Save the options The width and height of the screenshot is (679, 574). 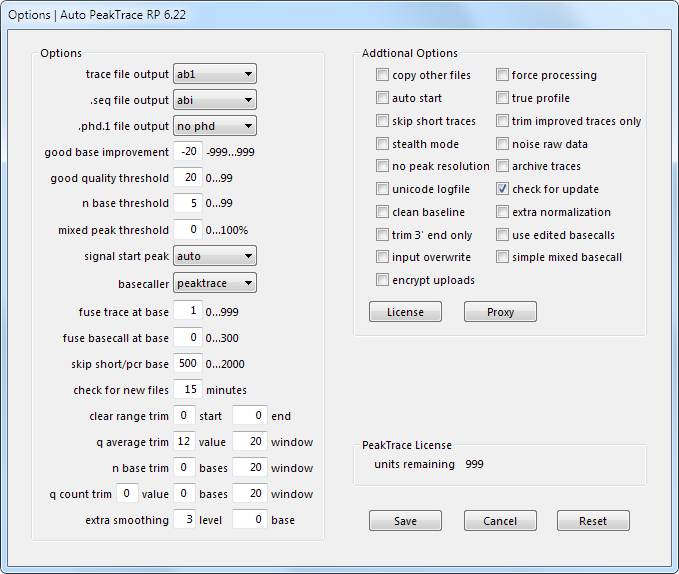click(405, 520)
